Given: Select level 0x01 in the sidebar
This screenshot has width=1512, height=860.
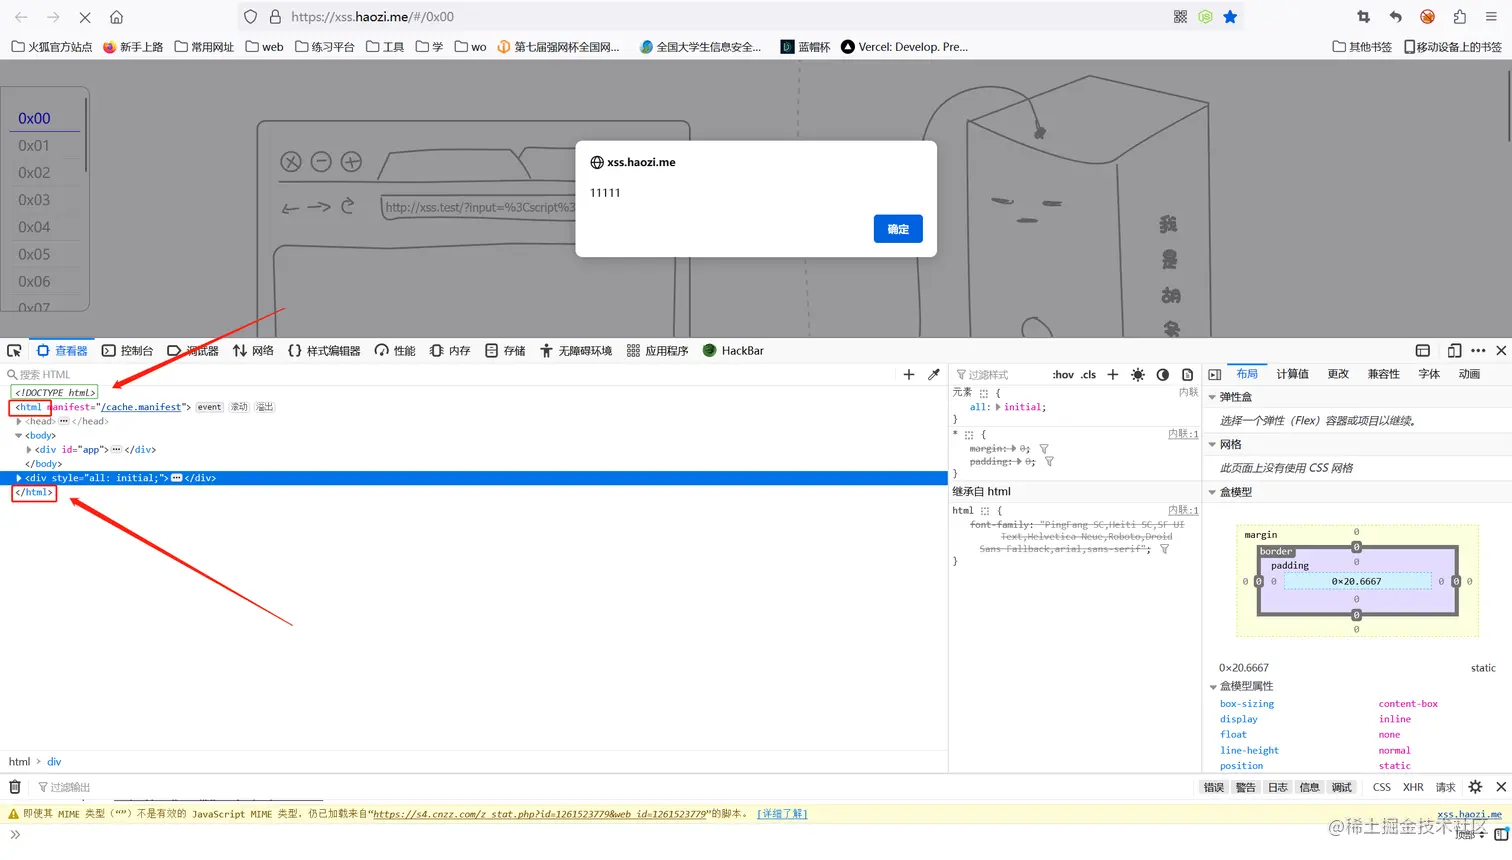Looking at the screenshot, I should [34, 146].
